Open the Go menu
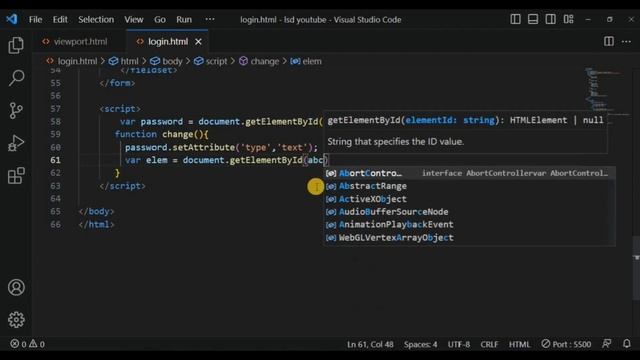The width and height of the screenshot is (640, 360). pyautogui.click(x=160, y=20)
